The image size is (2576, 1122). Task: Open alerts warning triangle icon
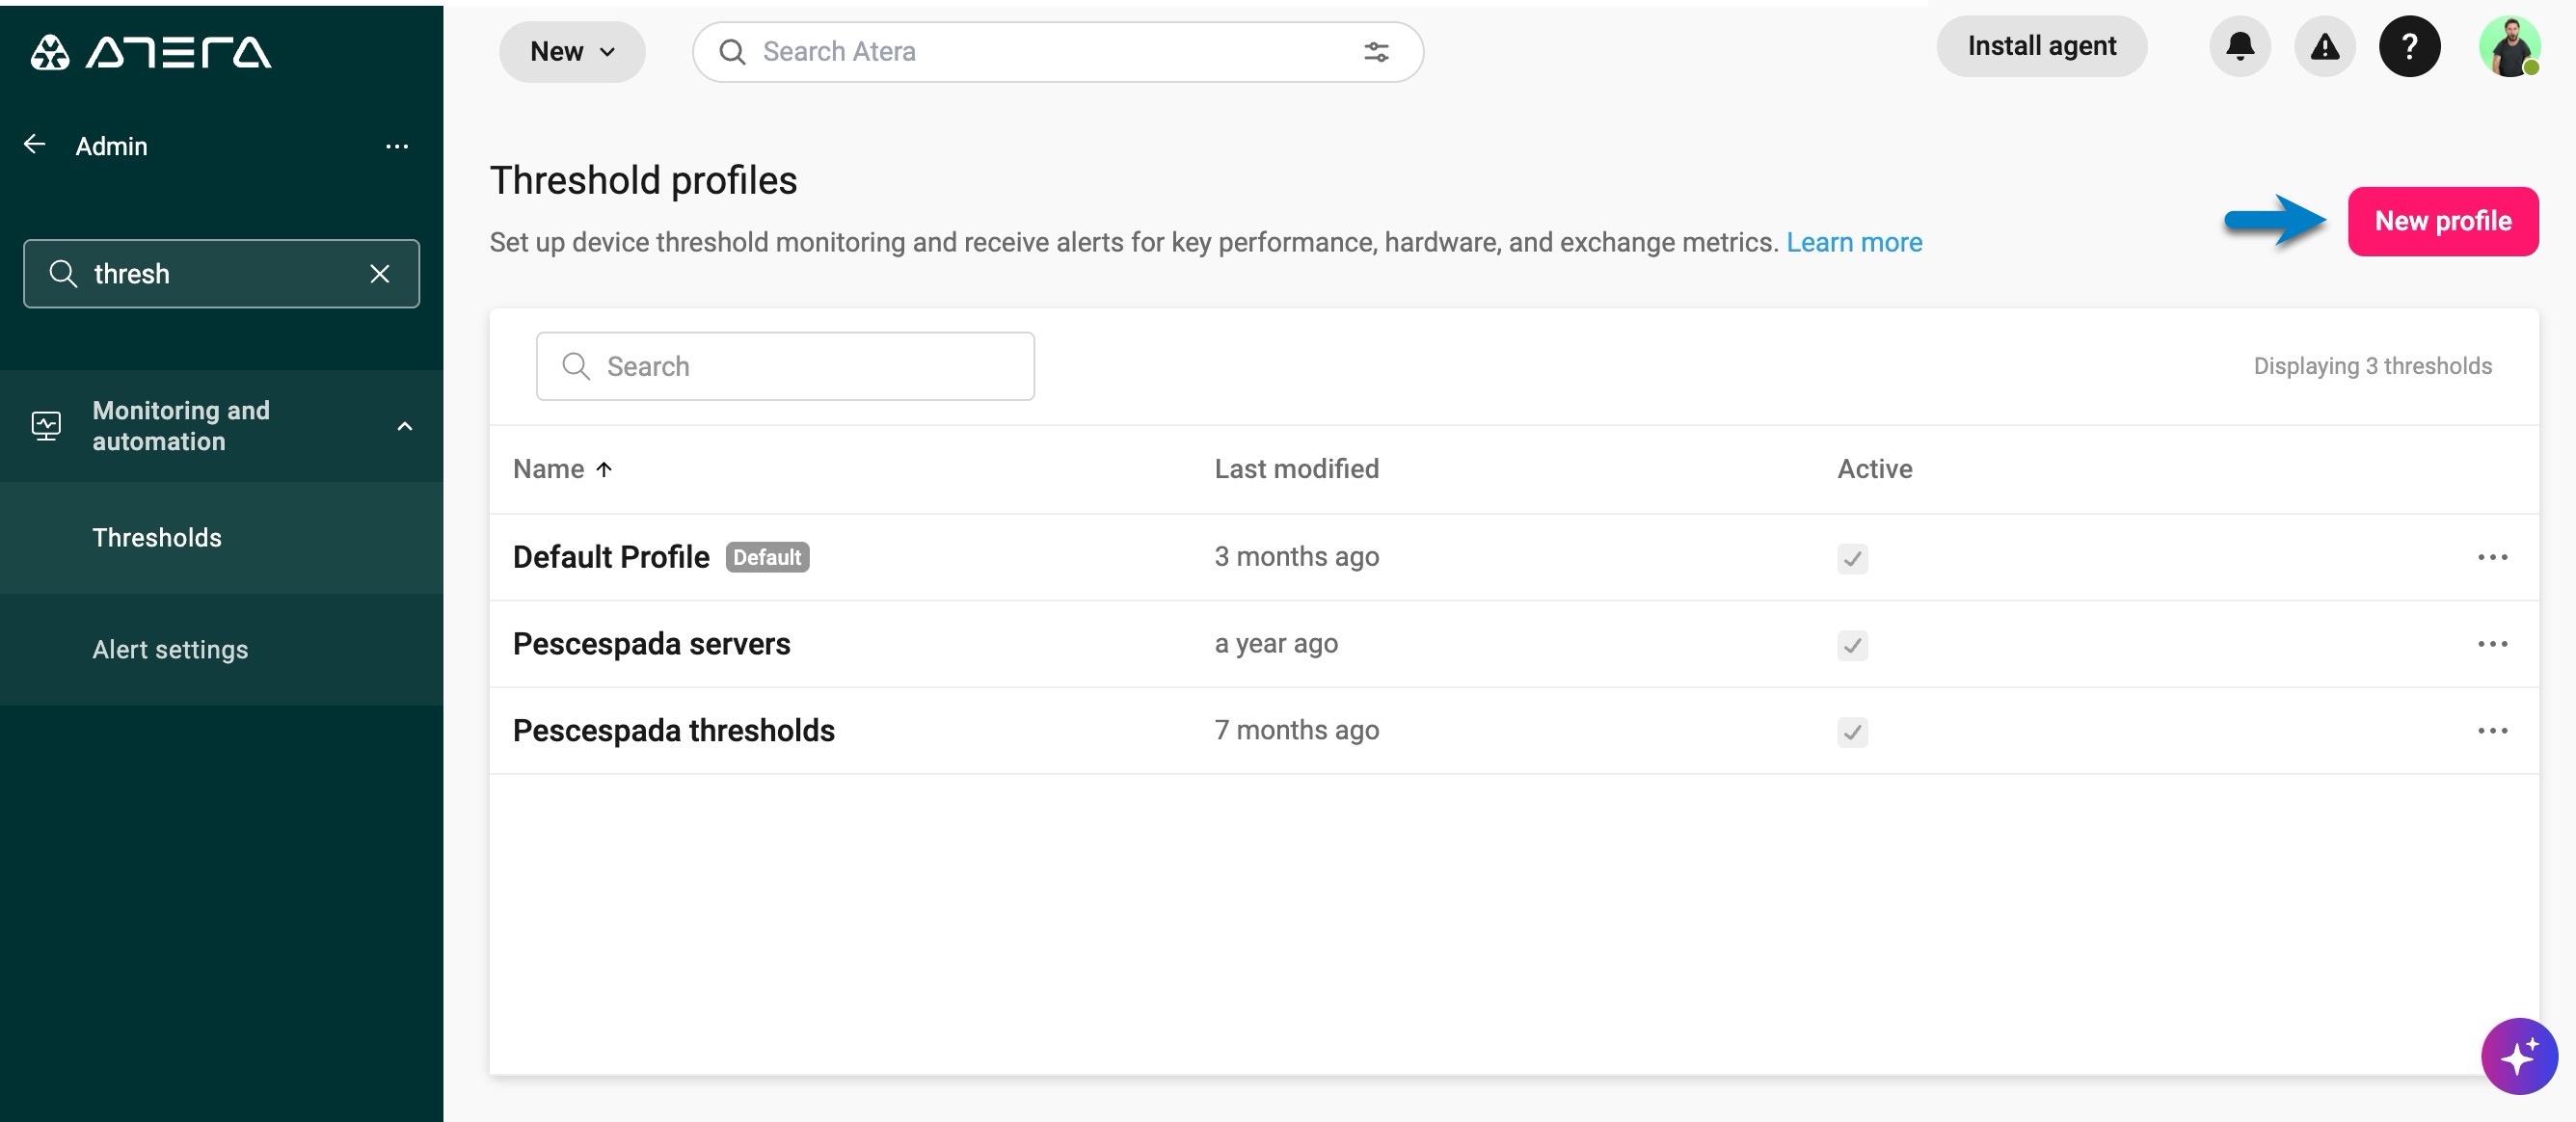[2324, 46]
